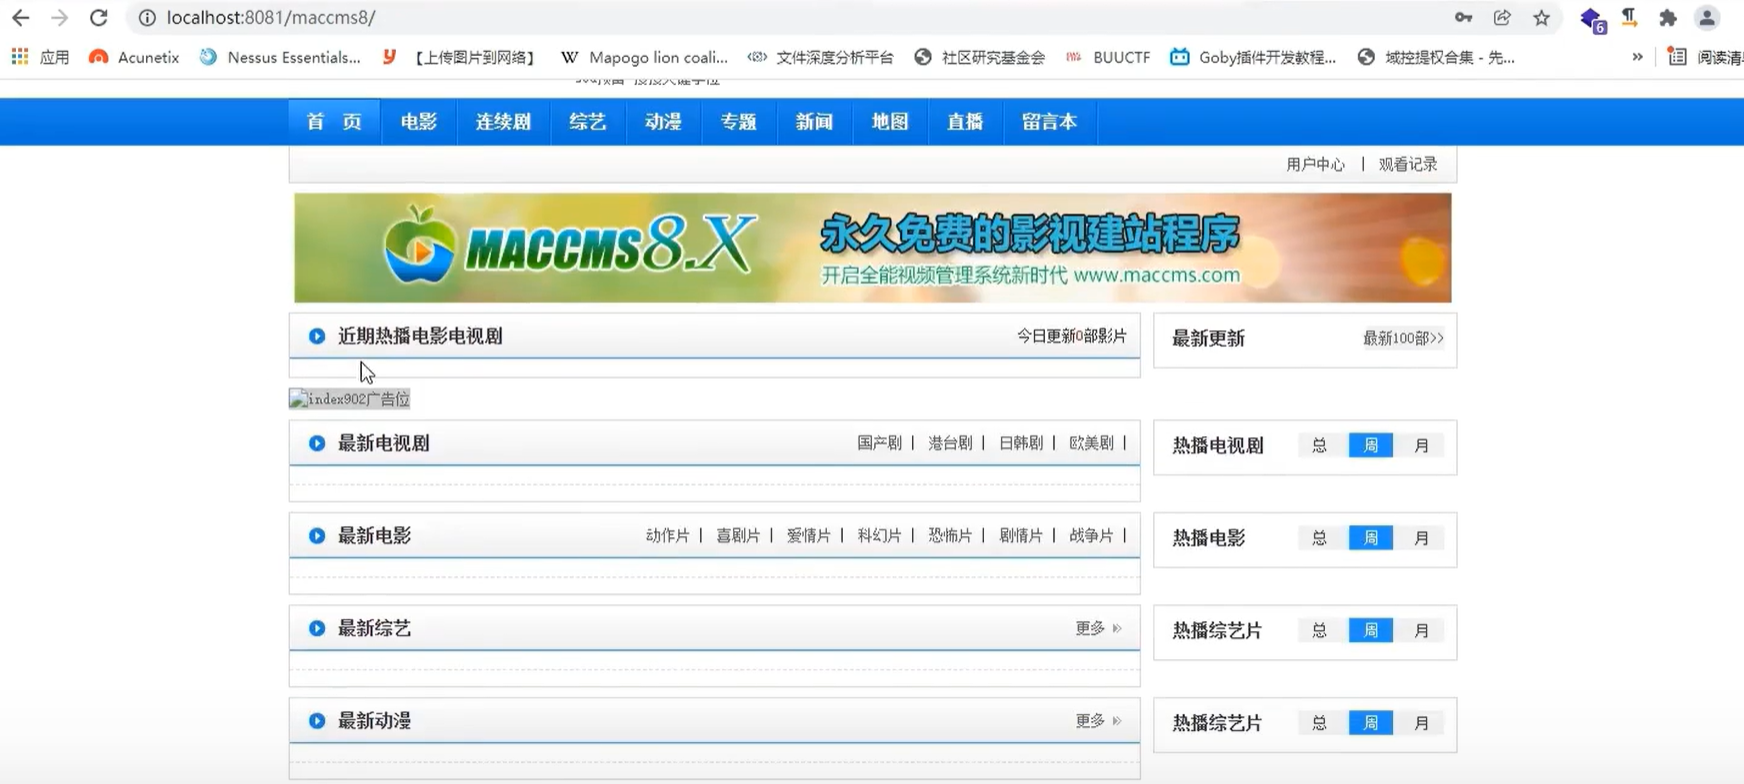The width and height of the screenshot is (1744, 784).
Task: Switch 热播电视剧 ranking to 总
Action: pos(1320,445)
